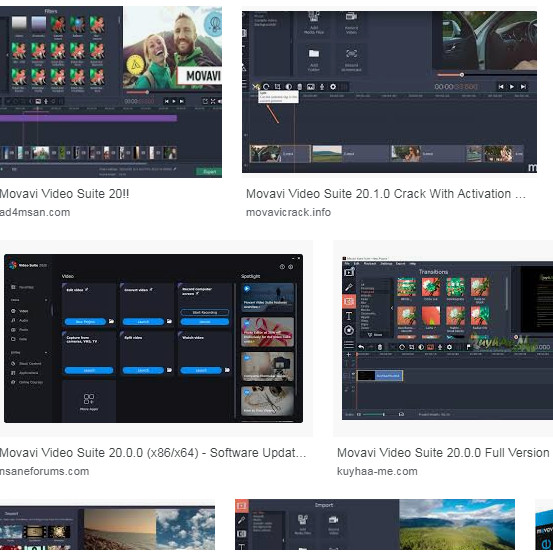Click Filters wand sidebar icon in kuyhaa-me.com image
553x553 pixels.
(x=349, y=287)
